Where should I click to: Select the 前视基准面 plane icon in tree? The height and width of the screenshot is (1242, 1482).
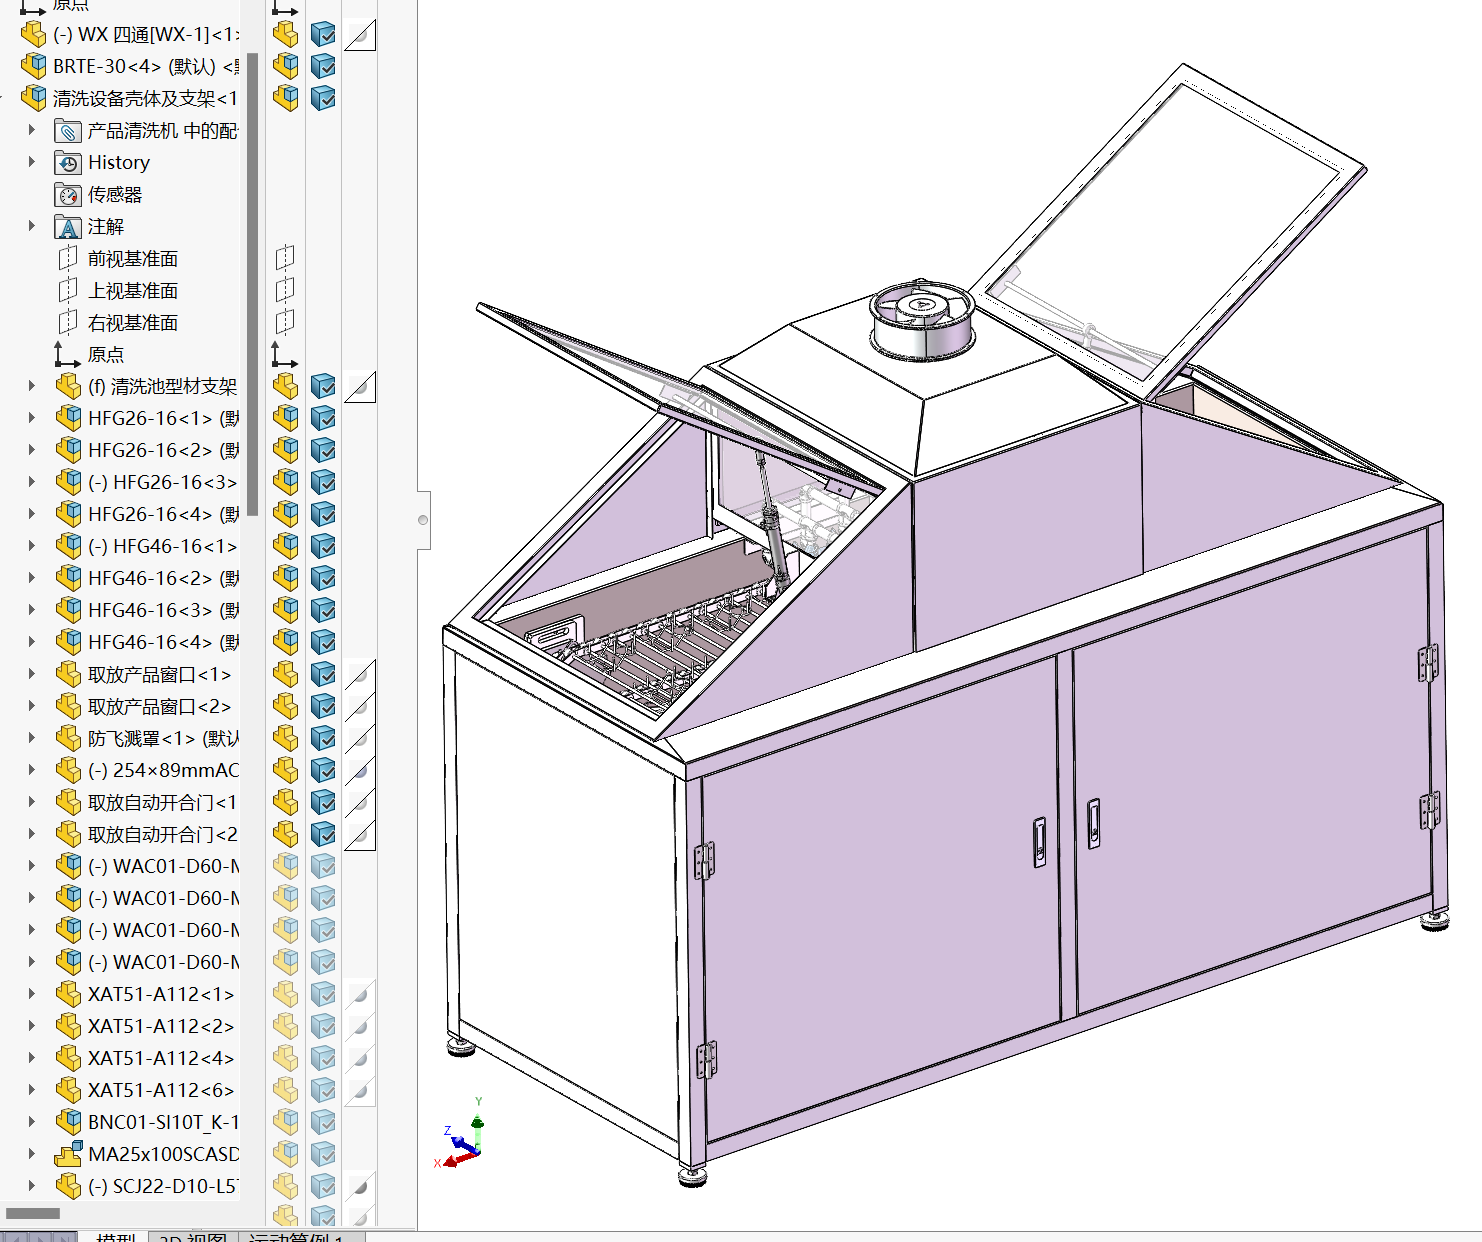(x=68, y=259)
